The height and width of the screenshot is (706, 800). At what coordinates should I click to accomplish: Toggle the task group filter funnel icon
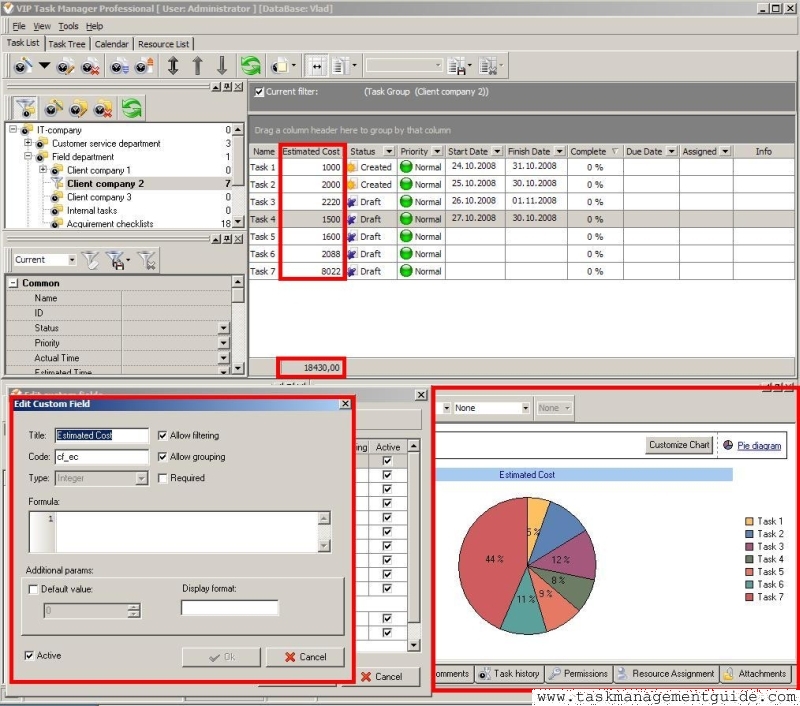(x=25, y=108)
